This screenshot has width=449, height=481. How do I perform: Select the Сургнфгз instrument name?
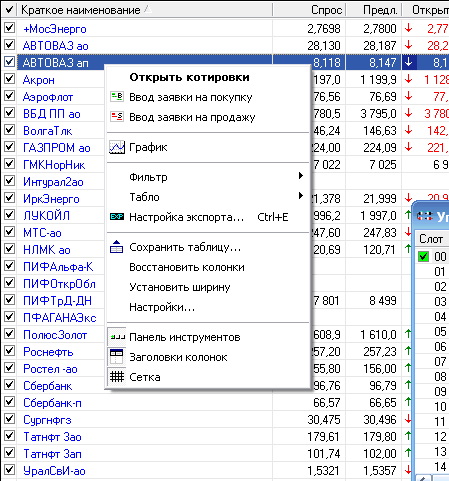click(x=47, y=420)
